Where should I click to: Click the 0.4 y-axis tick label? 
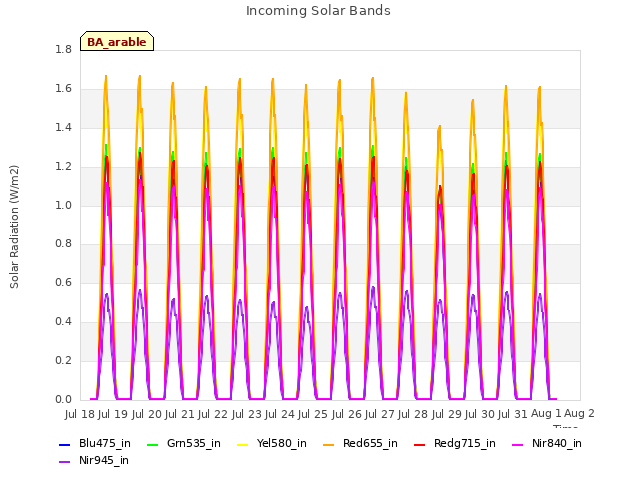point(63,322)
